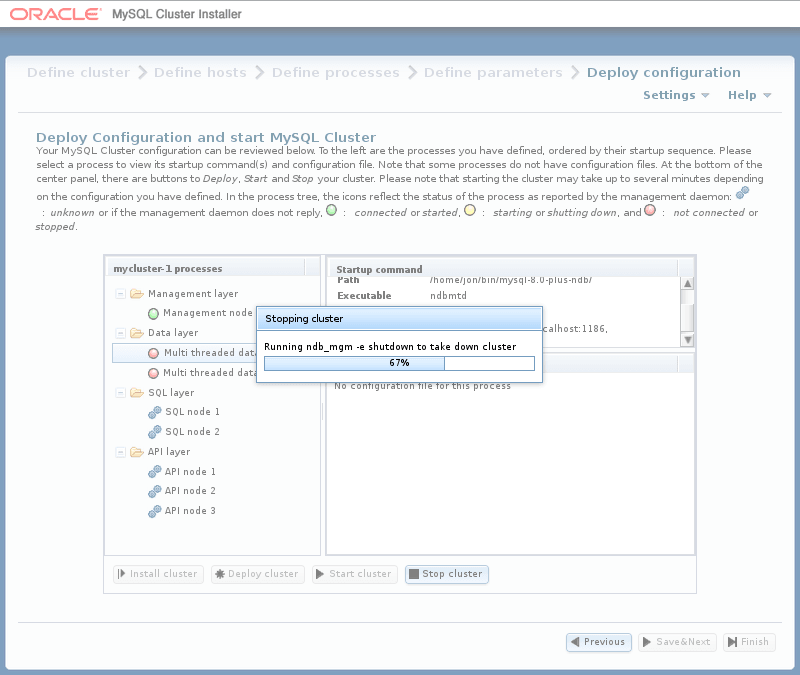Click the Save&Next button
Image resolution: width=800 pixels, height=675 pixels.
677,642
